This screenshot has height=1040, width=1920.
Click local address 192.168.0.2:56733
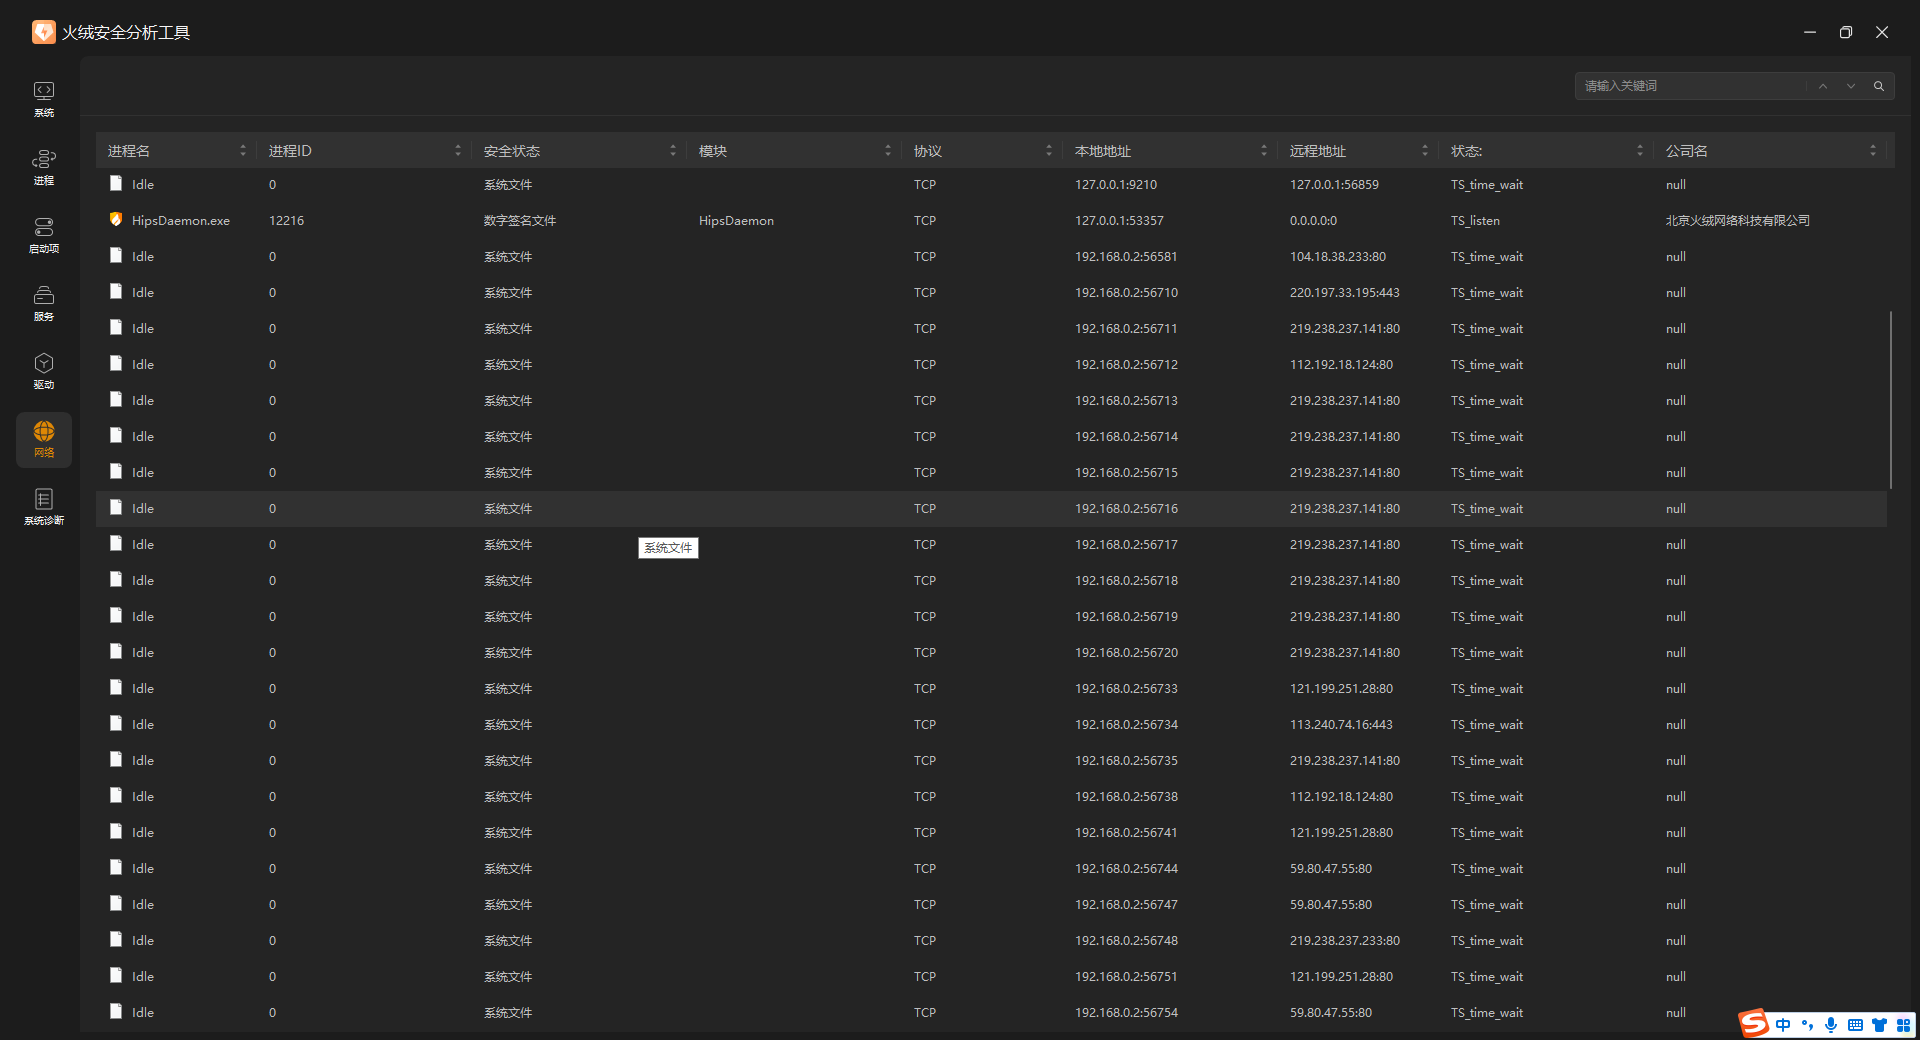tap(1126, 689)
